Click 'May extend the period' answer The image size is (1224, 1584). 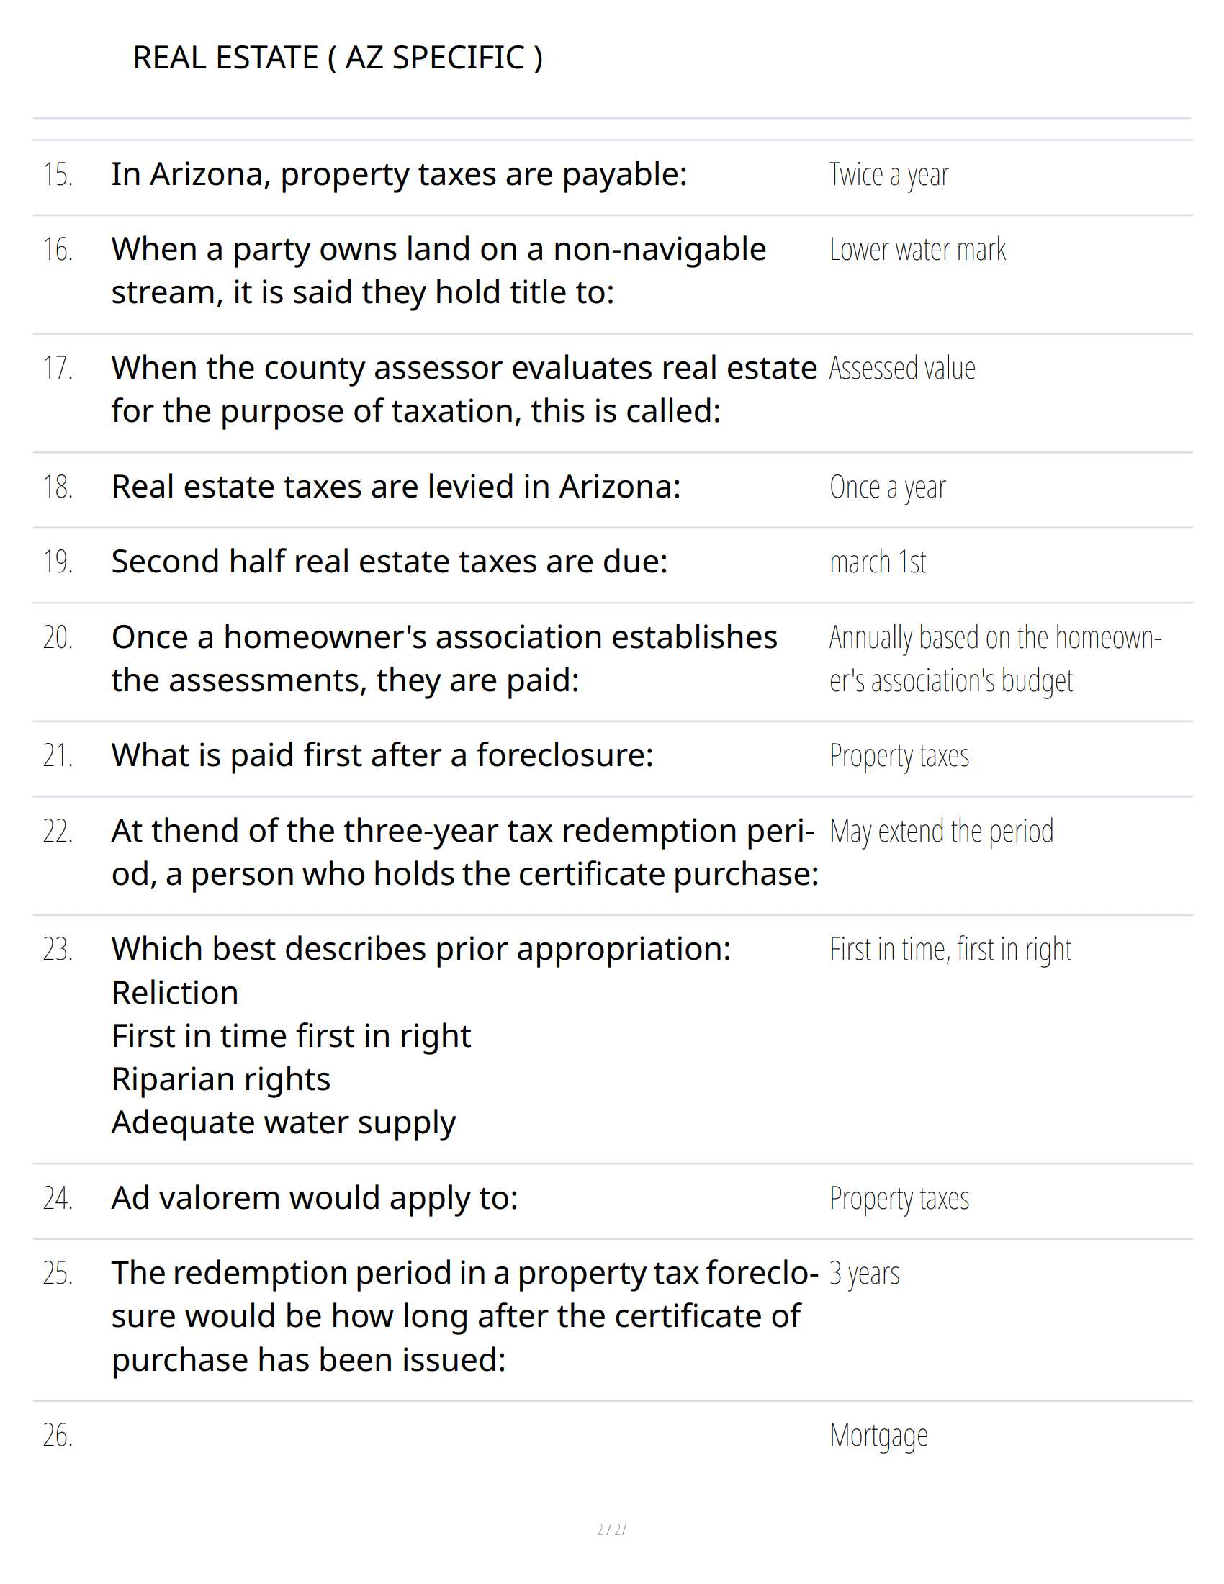click(x=941, y=832)
